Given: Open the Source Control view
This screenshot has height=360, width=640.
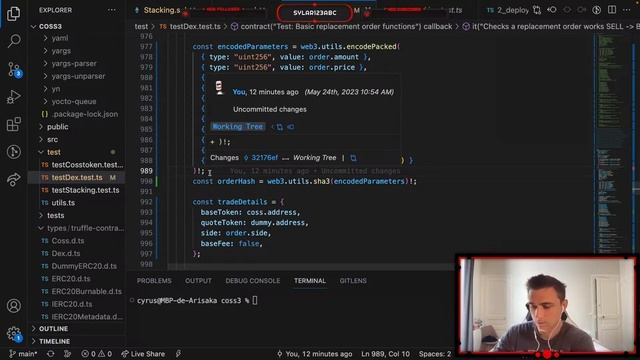Looking at the screenshot, I should click(14, 69).
